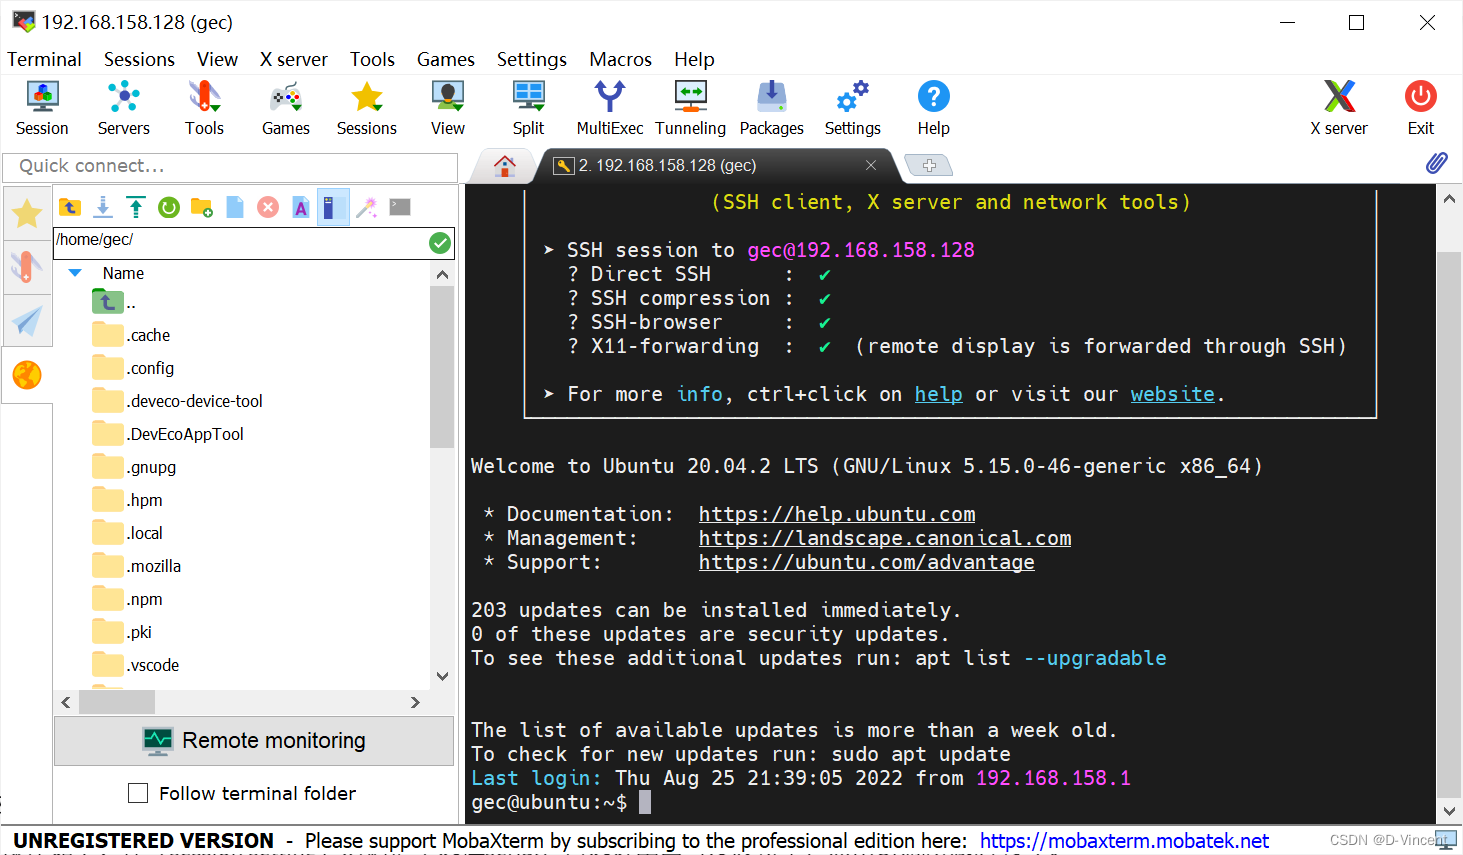Toggle the X server icon
Viewport: 1463px width, 855px height.
1339,108
